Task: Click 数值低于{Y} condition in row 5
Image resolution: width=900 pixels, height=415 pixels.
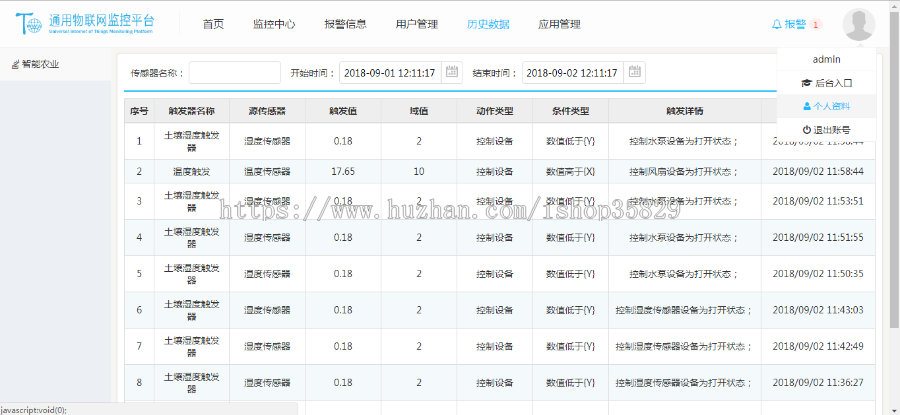Action: [571, 273]
